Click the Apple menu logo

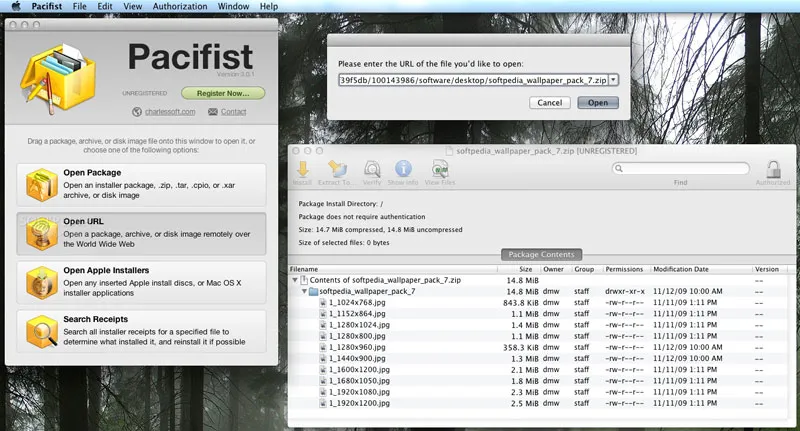pos(16,6)
